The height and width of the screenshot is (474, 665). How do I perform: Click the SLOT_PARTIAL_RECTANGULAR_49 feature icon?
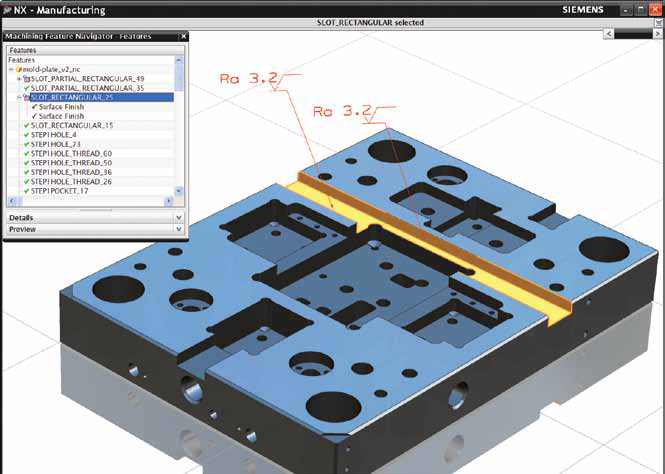tap(26, 79)
